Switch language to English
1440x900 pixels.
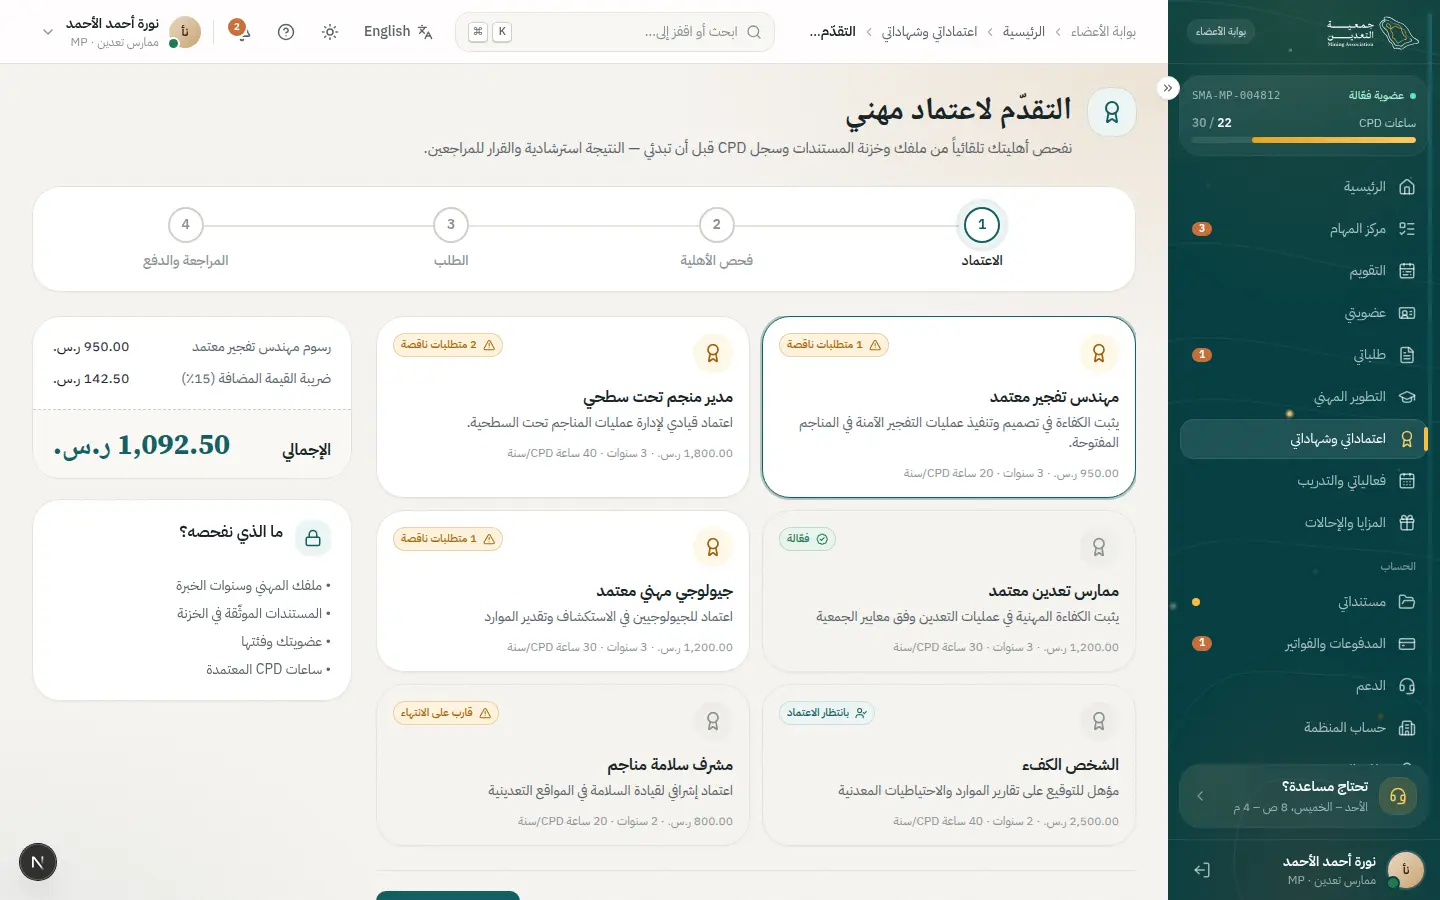(x=398, y=32)
